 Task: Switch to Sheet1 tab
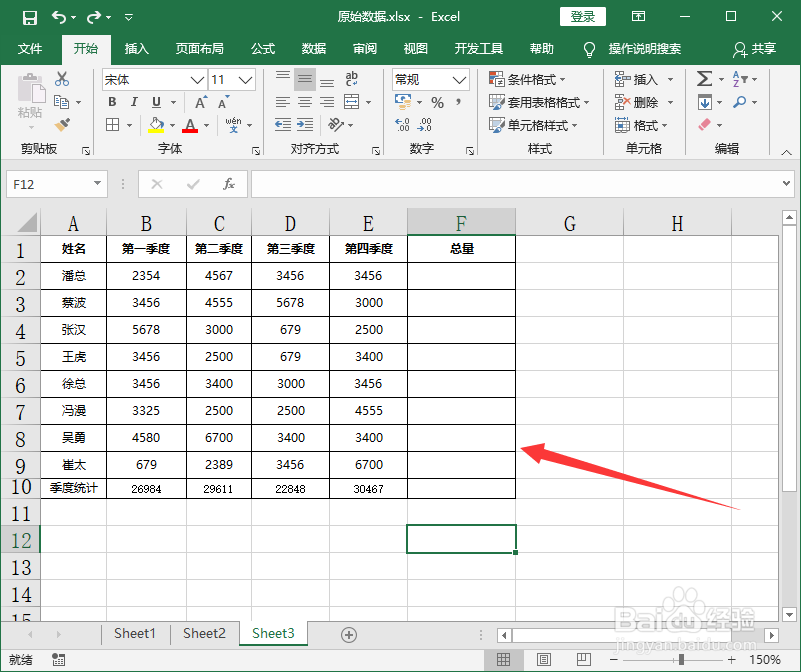[135, 634]
